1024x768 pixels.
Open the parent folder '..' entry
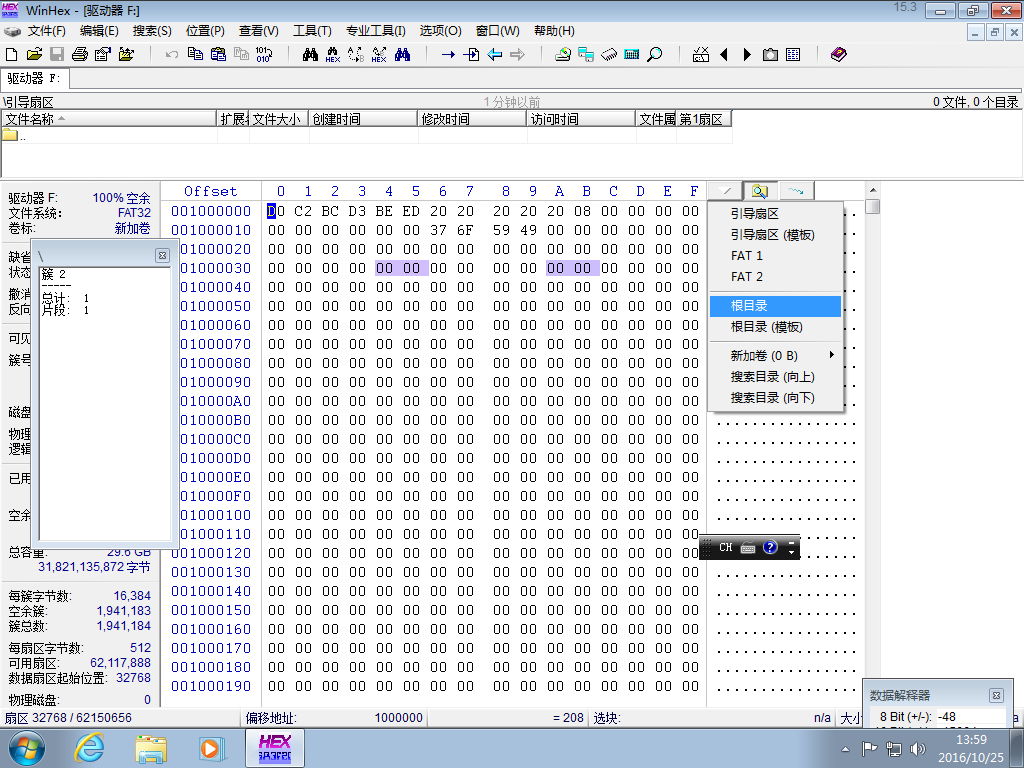14,136
